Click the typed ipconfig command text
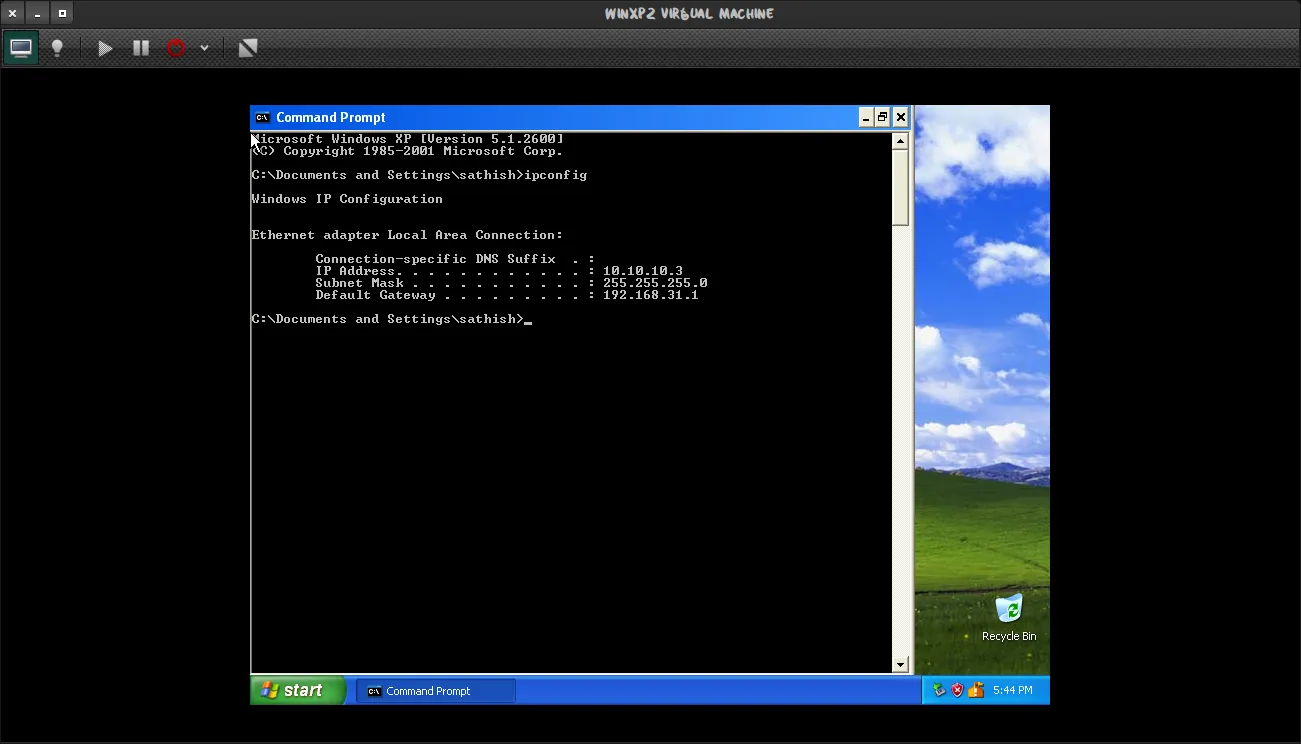Screen dimensions: 1301x744 [555, 175]
